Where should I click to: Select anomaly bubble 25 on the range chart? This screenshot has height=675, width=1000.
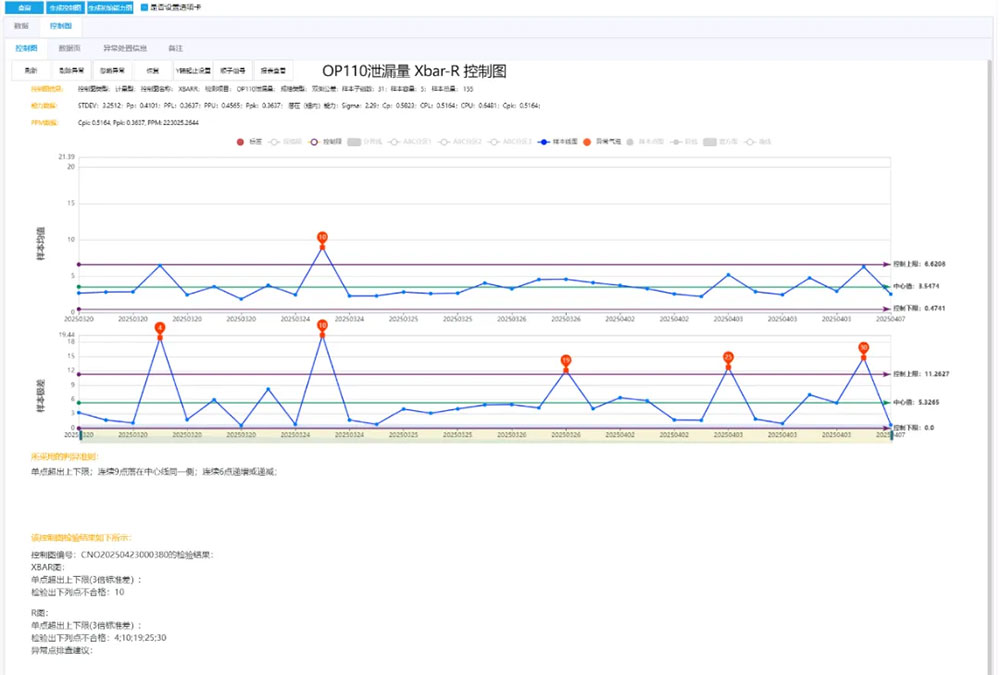point(728,357)
